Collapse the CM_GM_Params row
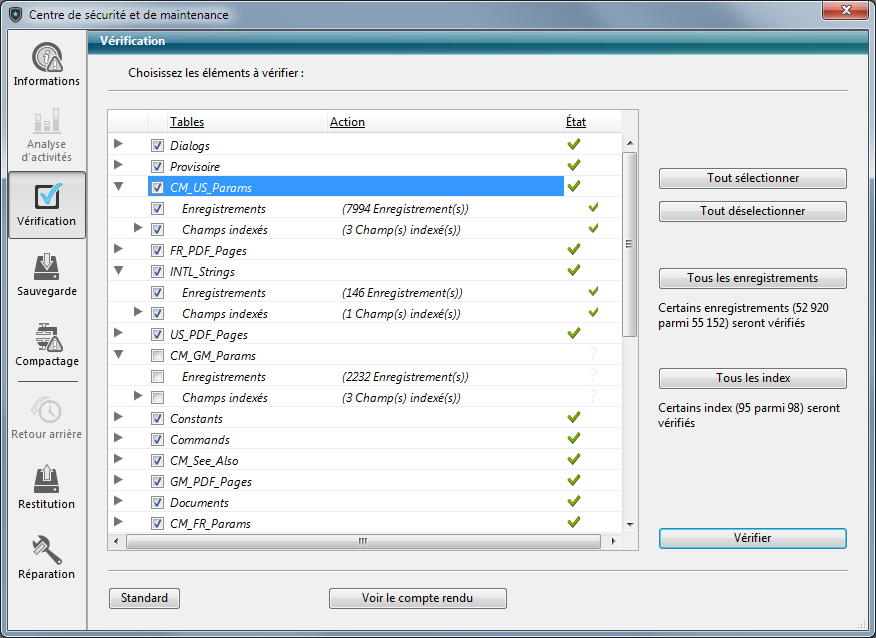 point(118,354)
